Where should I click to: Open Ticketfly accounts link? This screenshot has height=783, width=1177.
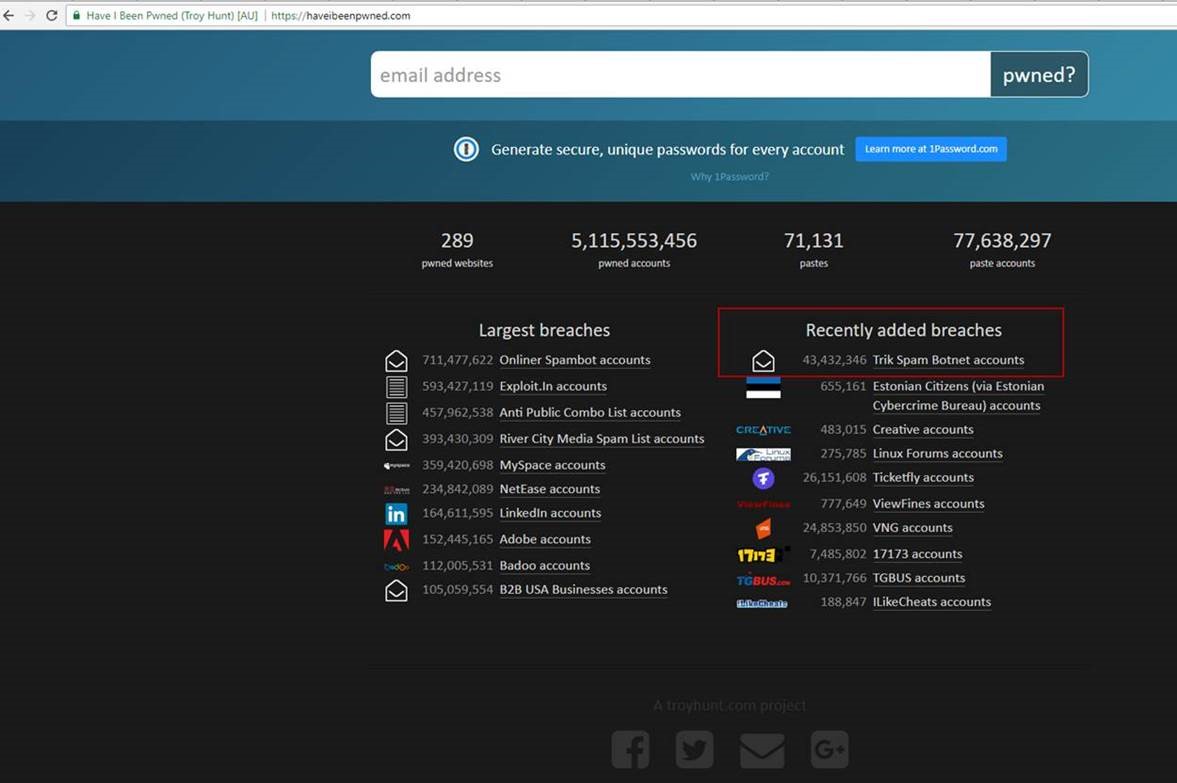[923, 478]
